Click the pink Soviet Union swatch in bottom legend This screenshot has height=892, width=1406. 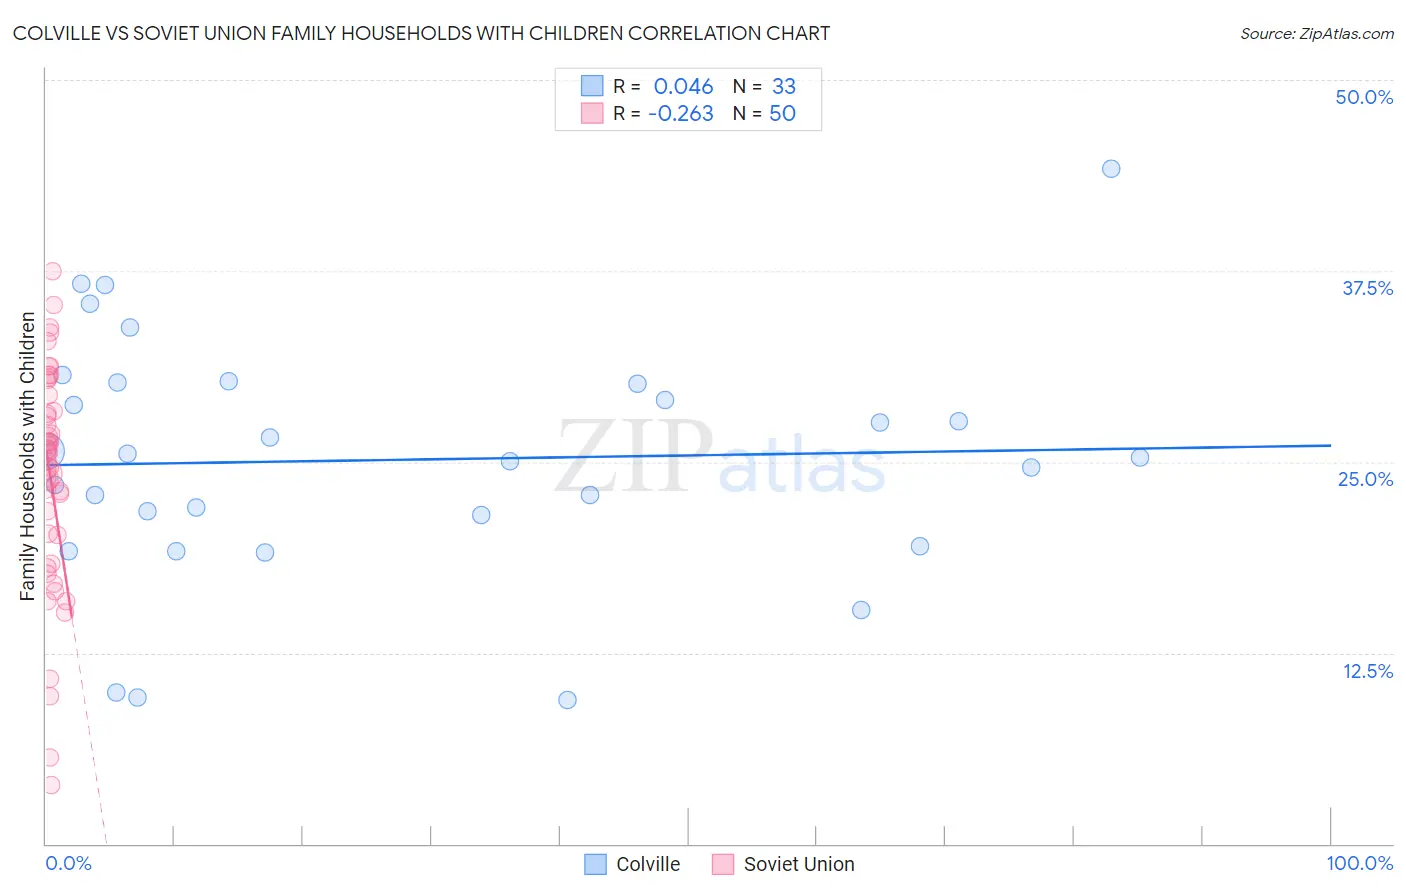coord(723,864)
